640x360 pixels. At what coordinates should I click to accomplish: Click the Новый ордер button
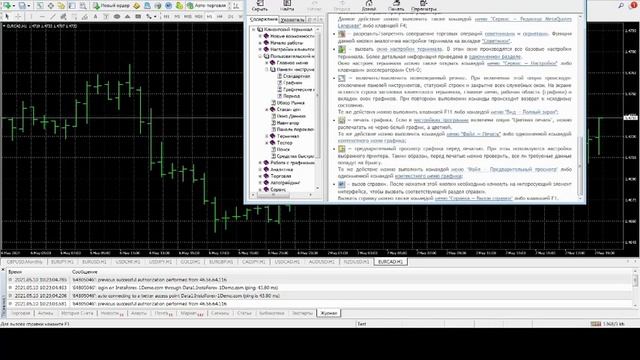tap(111, 6)
